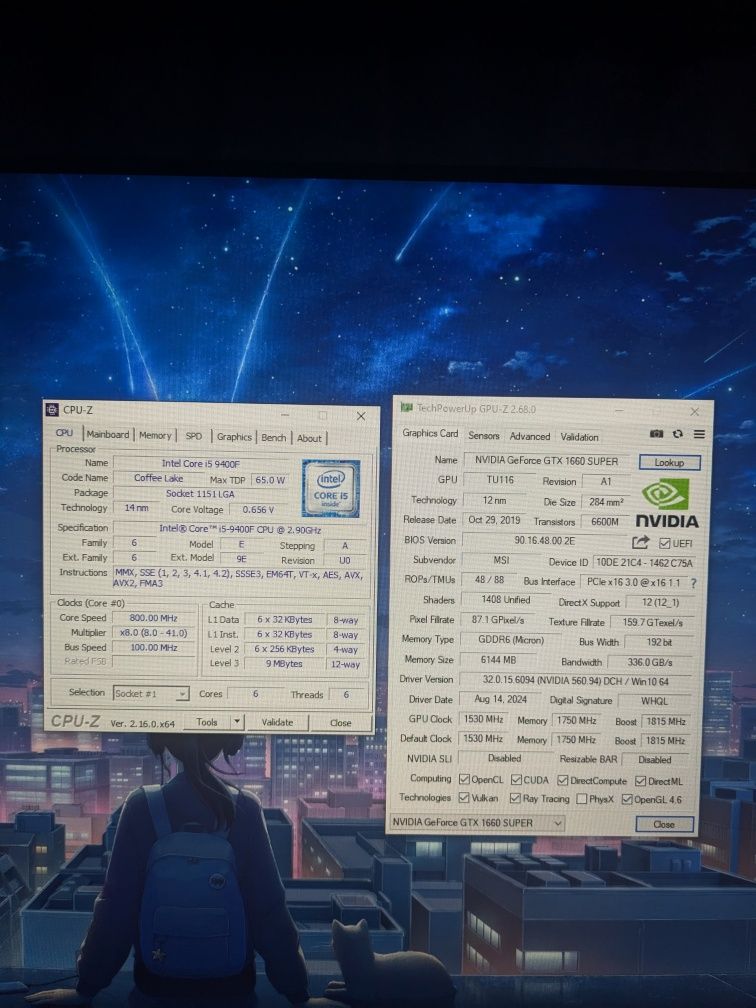Screen dimensions: 756x1008
Task: Switch to the Memory tab in CPU-Z
Action: 155,435
